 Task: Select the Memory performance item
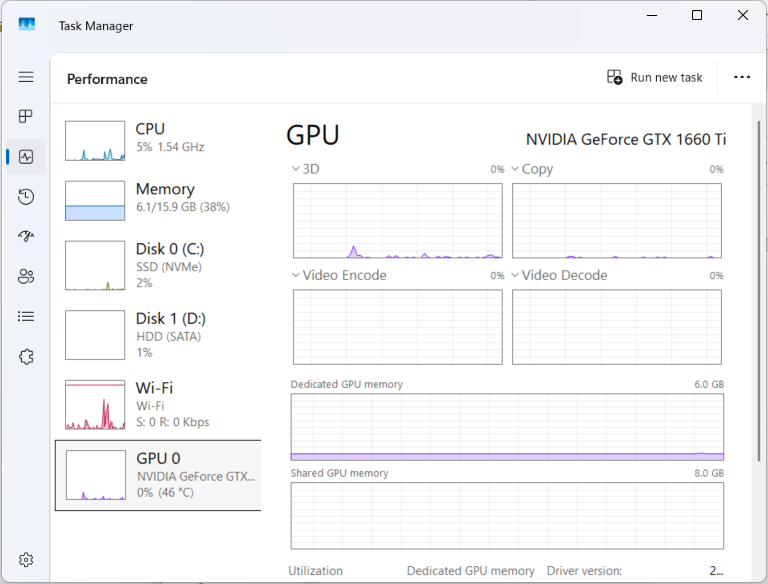(157, 198)
